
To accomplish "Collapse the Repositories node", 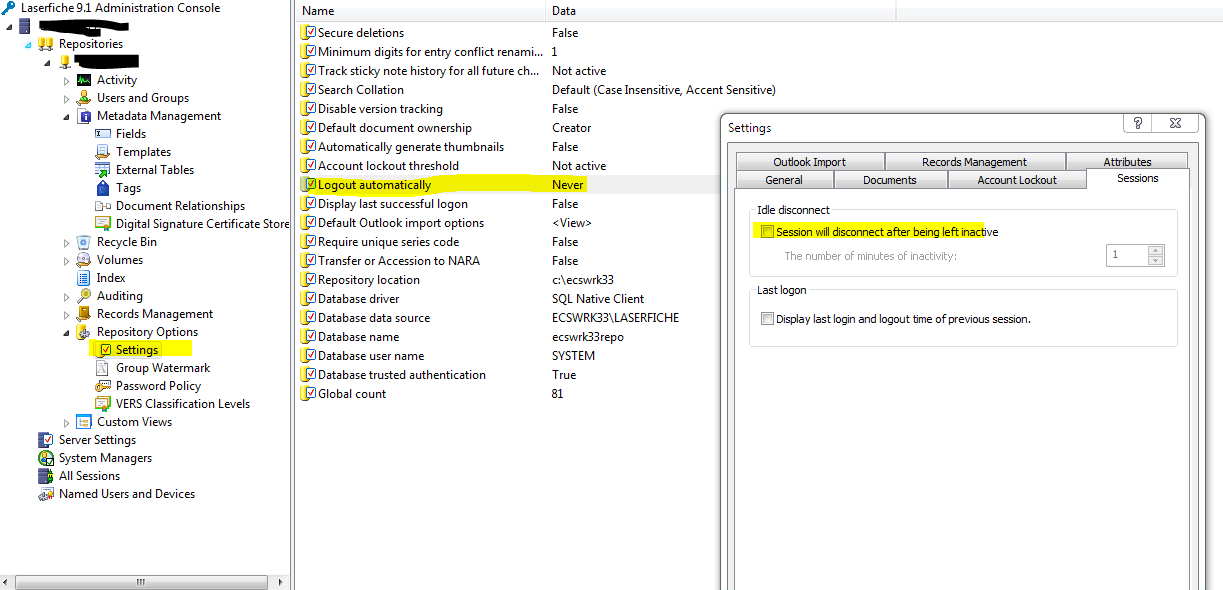I will click(29, 44).
